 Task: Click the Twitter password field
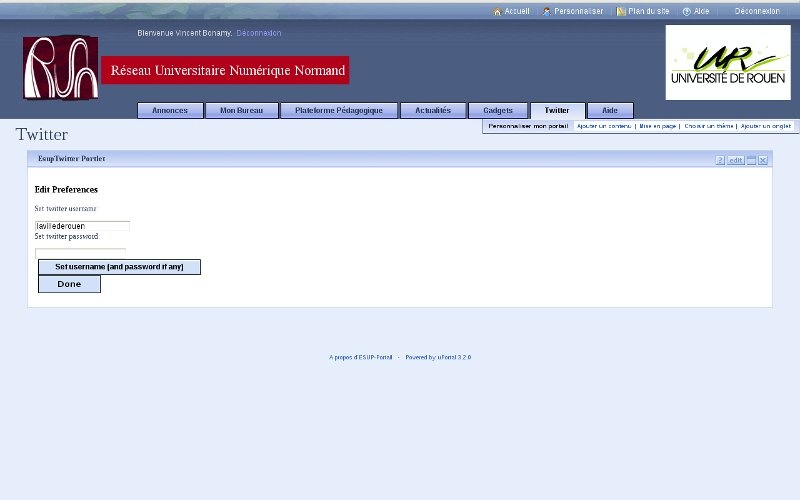click(80, 253)
